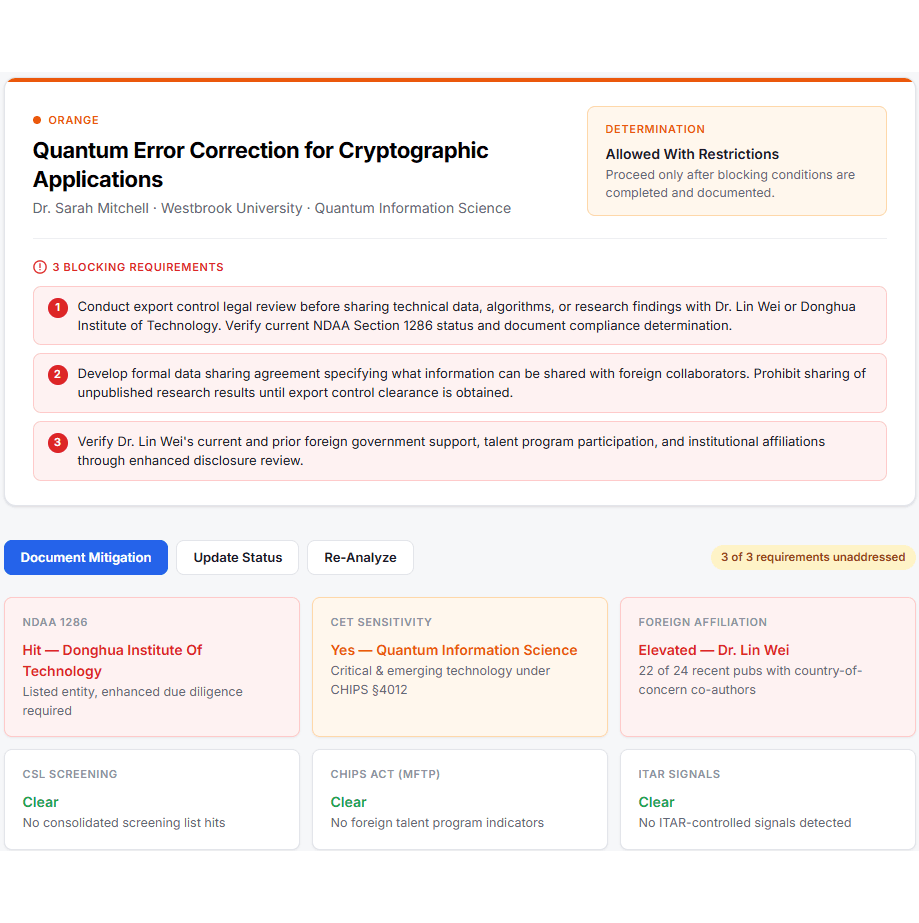919x923 pixels.
Task: Expand the Determination panel
Action: [736, 160]
